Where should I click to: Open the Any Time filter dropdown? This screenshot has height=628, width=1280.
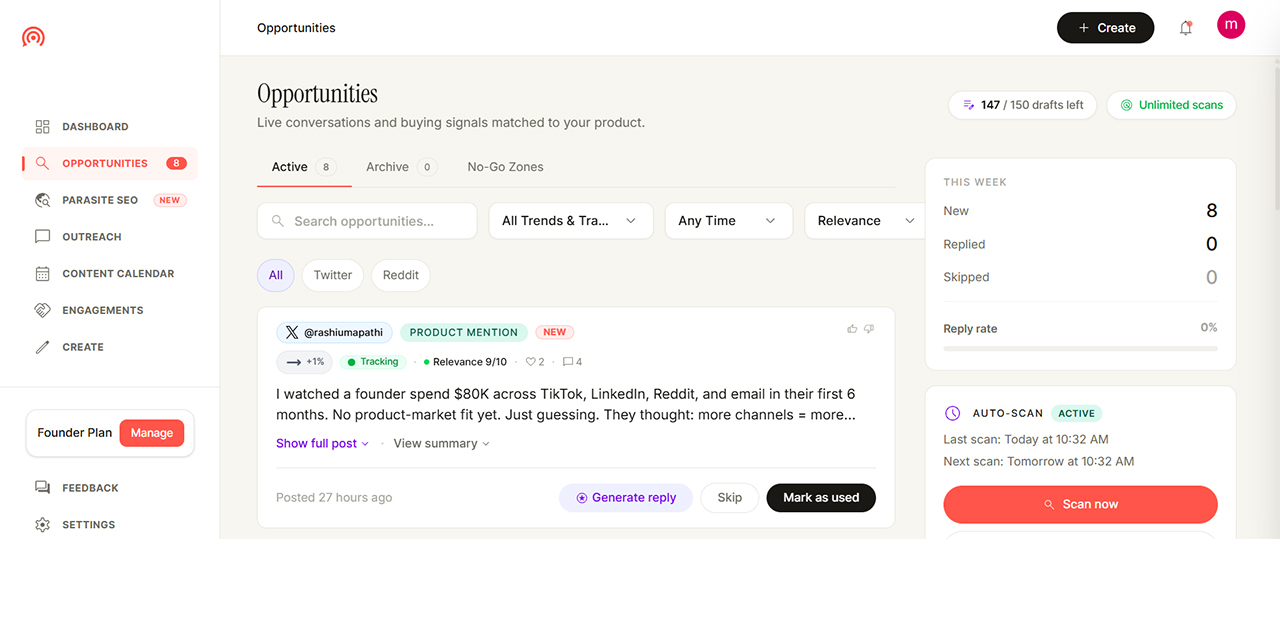click(x=729, y=221)
